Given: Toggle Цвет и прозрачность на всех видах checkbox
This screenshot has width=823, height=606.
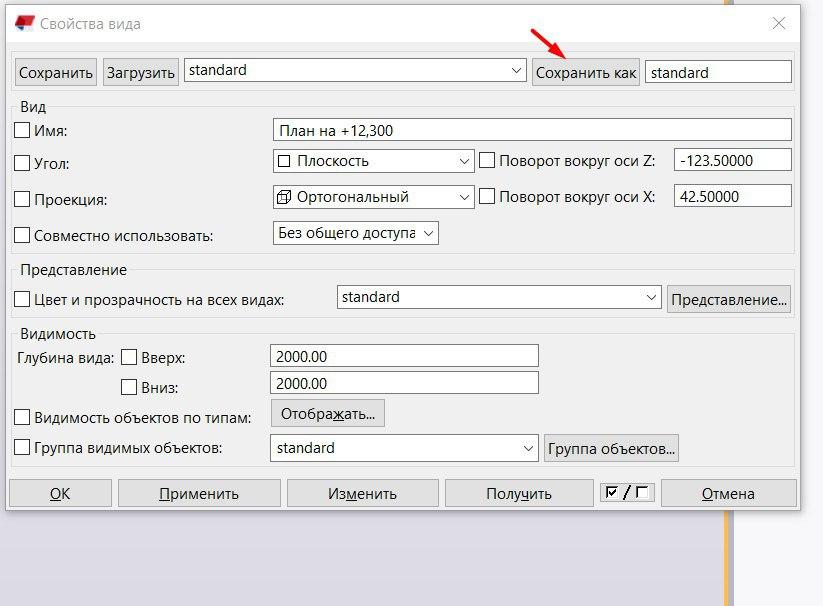Looking at the screenshot, I should tap(22, 299).
